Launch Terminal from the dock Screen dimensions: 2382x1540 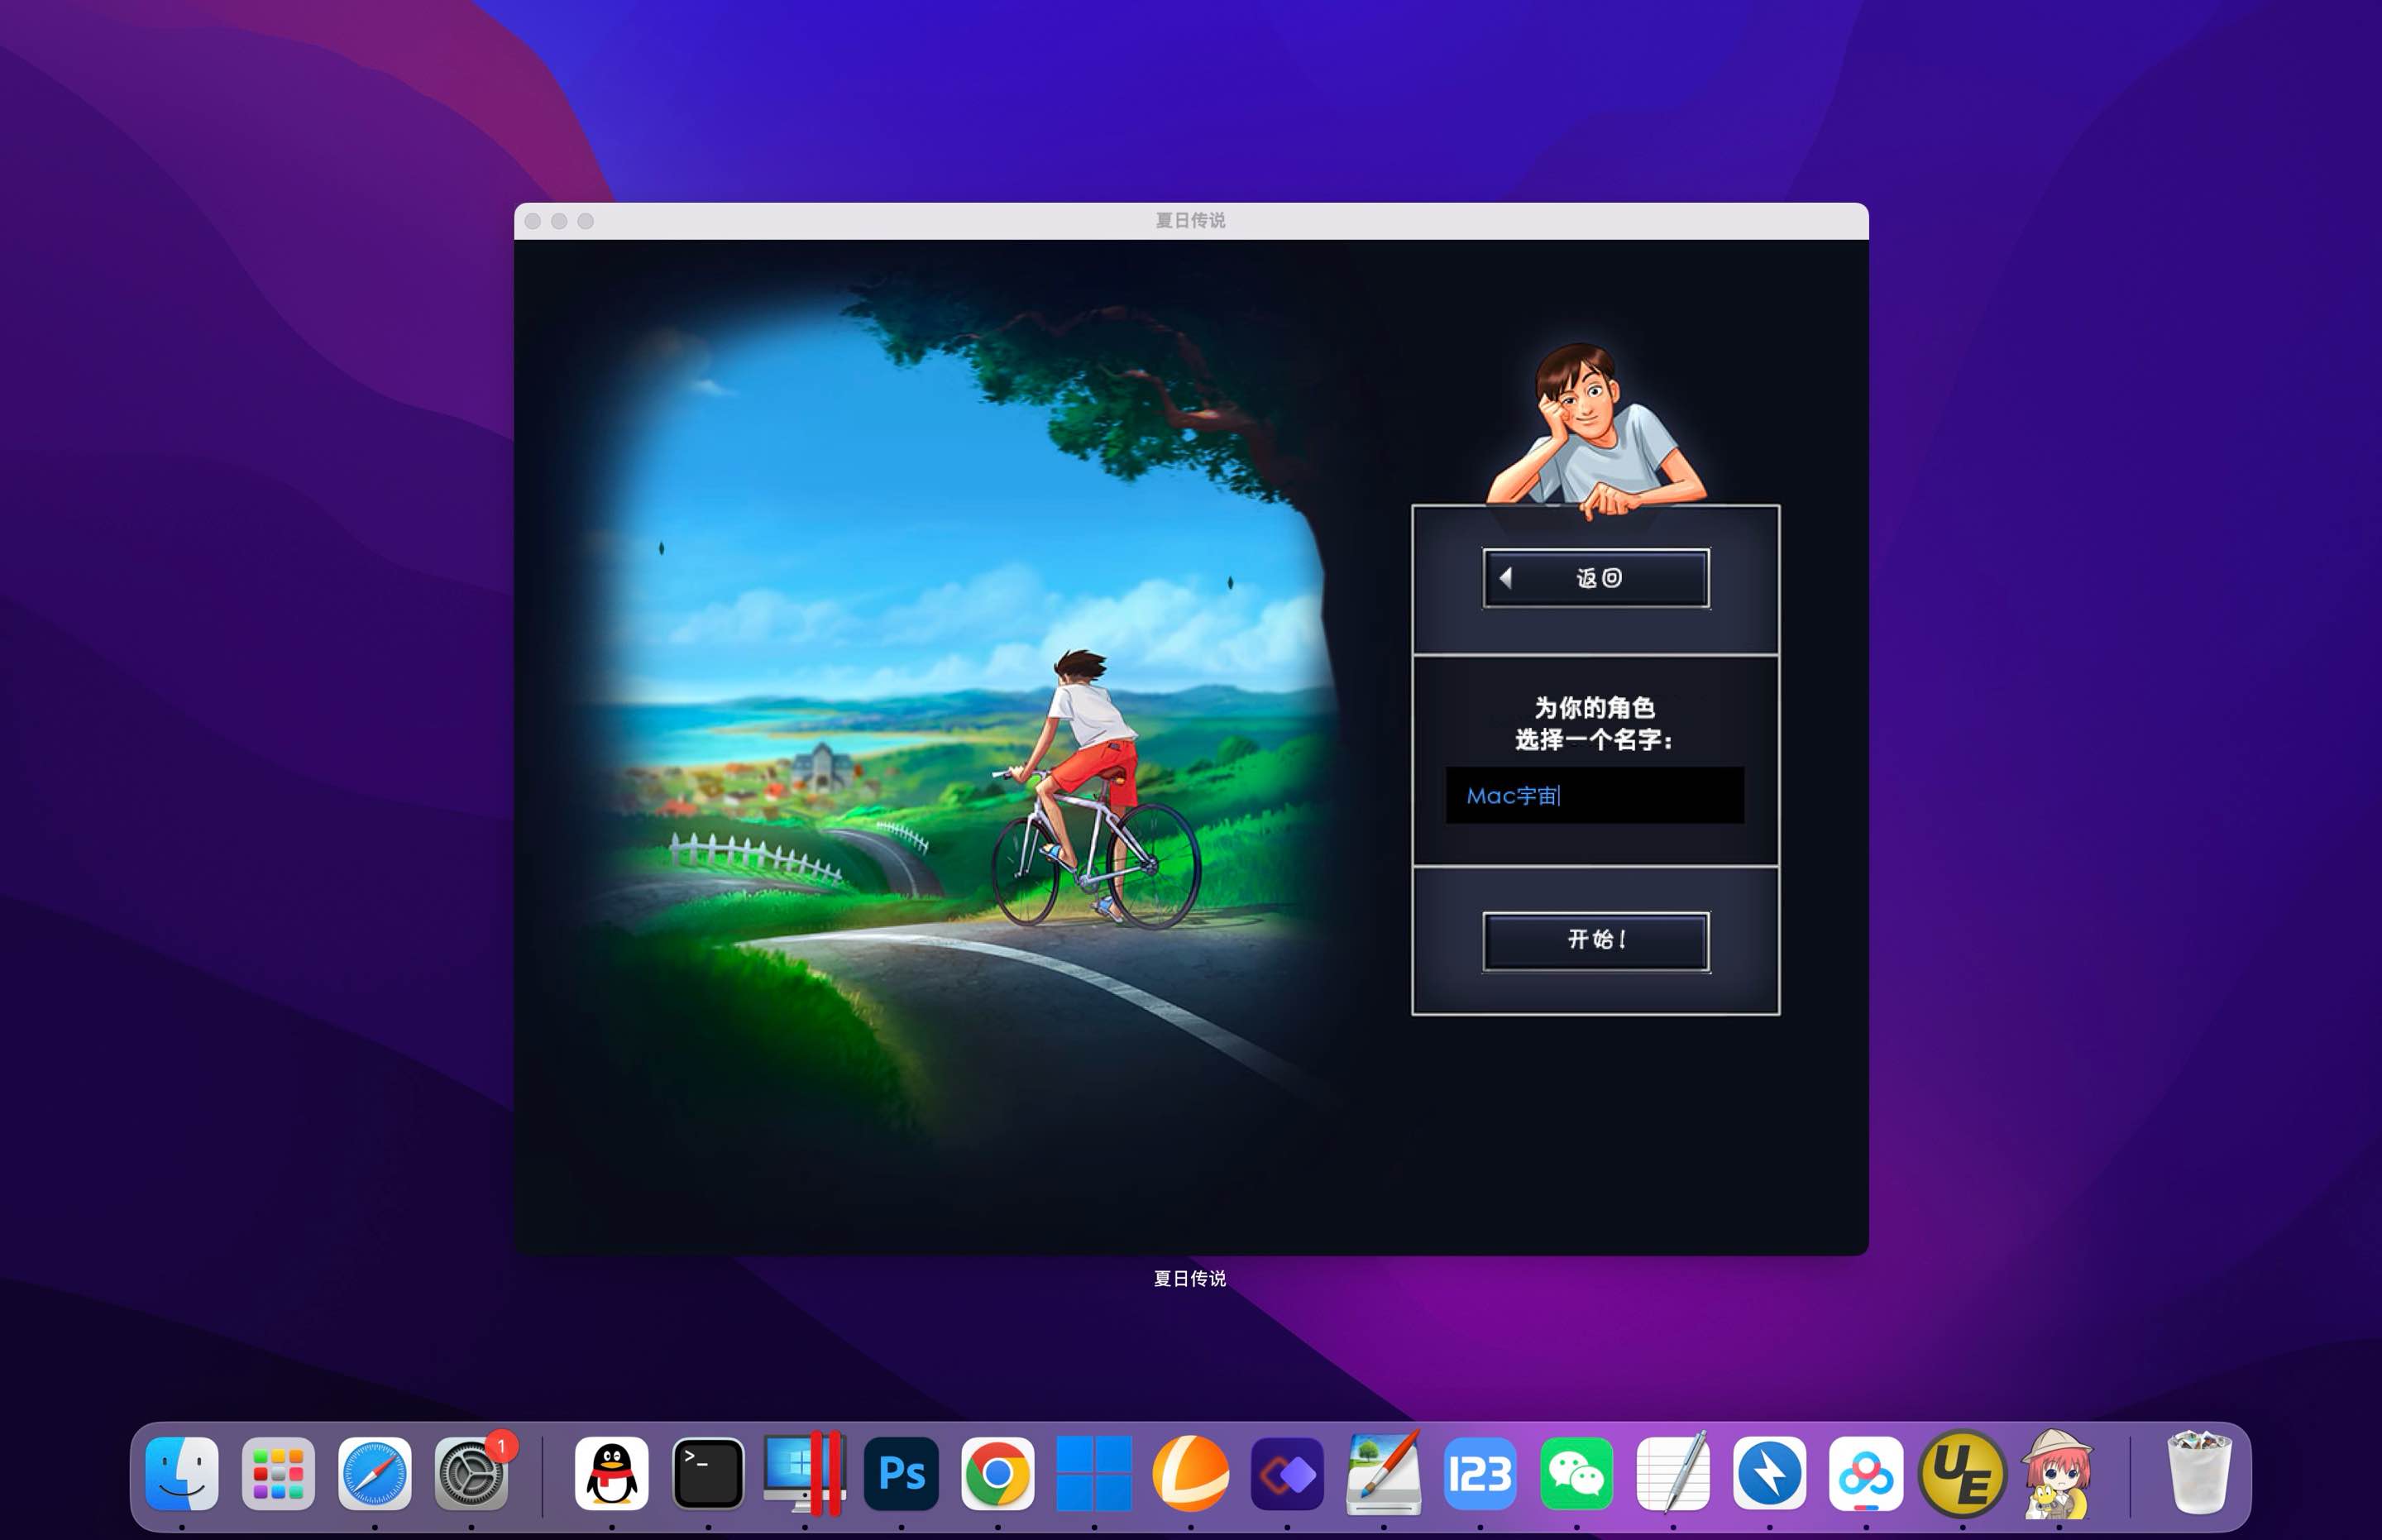pos(708,1474)
